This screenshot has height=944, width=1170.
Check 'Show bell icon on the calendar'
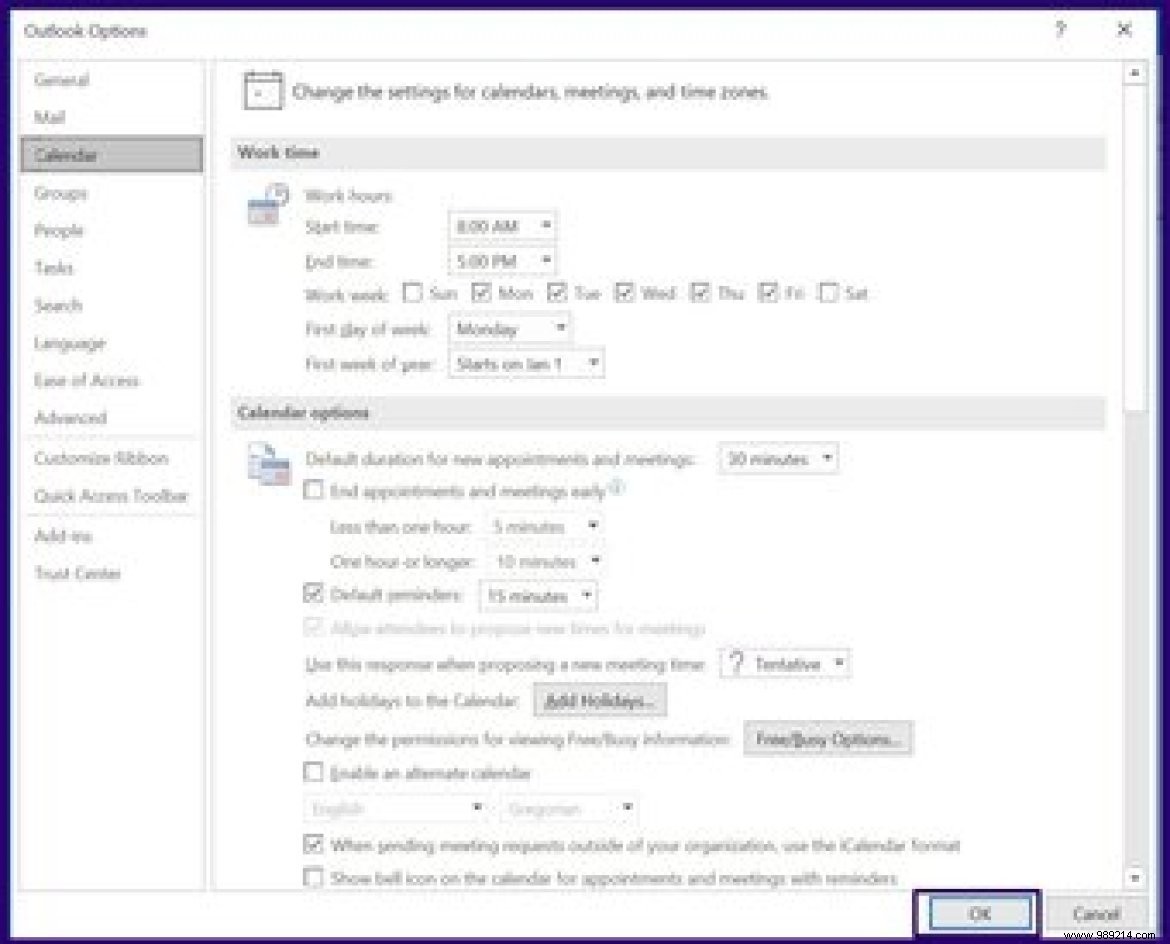[312, 877]
